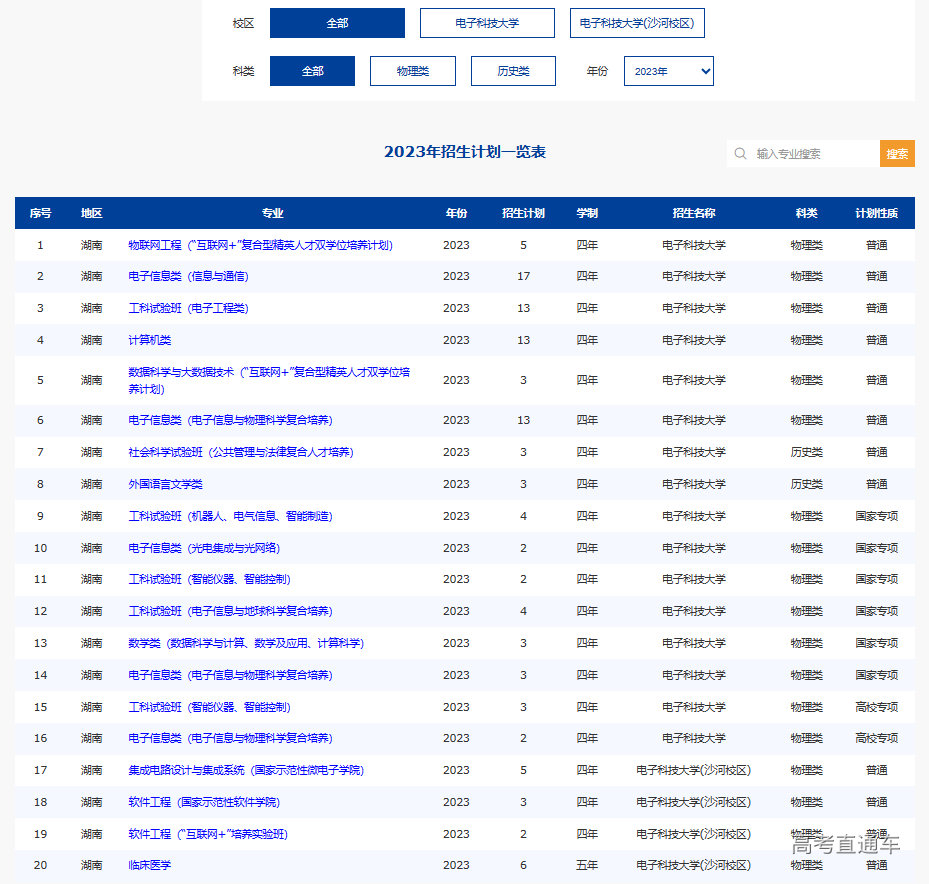Open 社会科学试验班 major link

pos(240,452)
